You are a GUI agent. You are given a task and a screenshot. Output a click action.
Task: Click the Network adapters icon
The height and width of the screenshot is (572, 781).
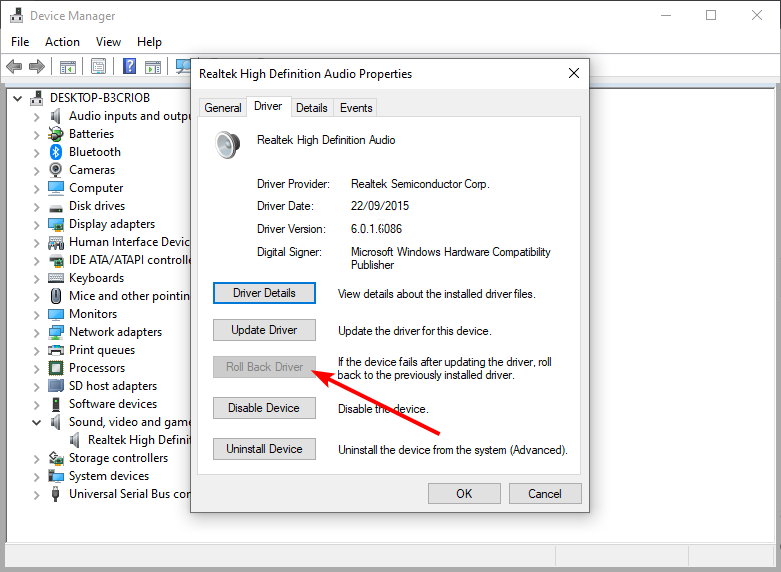tap(56, 332)
